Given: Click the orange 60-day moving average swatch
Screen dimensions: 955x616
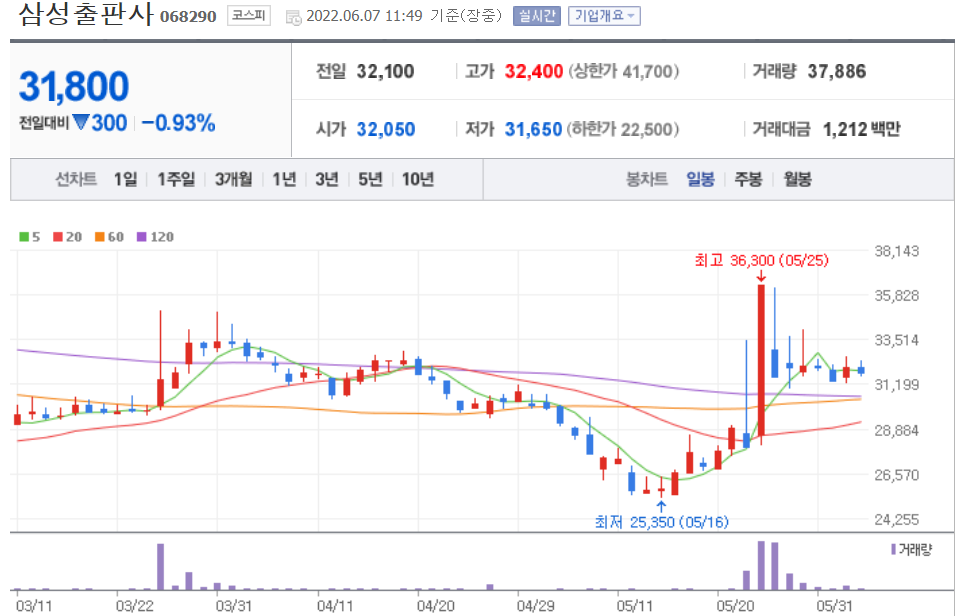Looking at the screenshot, I should [100, 236].
